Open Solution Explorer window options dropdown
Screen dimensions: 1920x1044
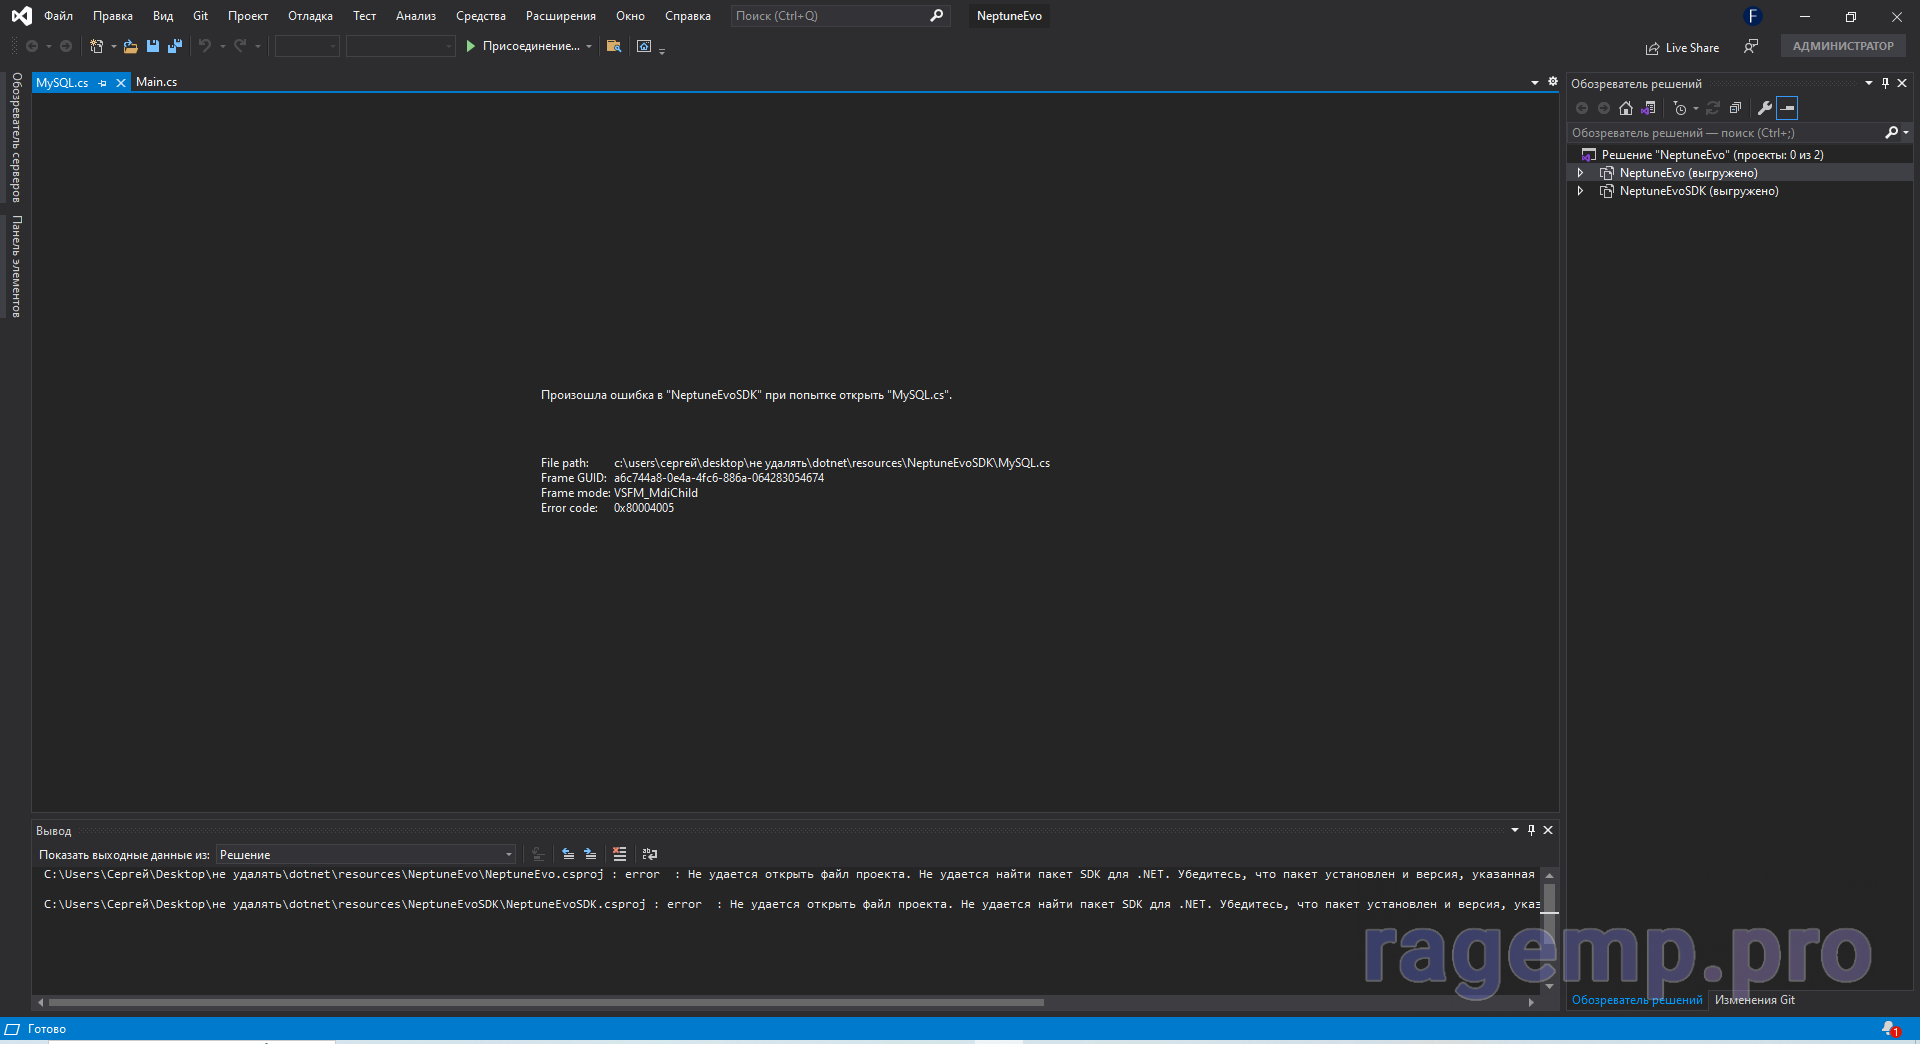(x=1868, y=83)
